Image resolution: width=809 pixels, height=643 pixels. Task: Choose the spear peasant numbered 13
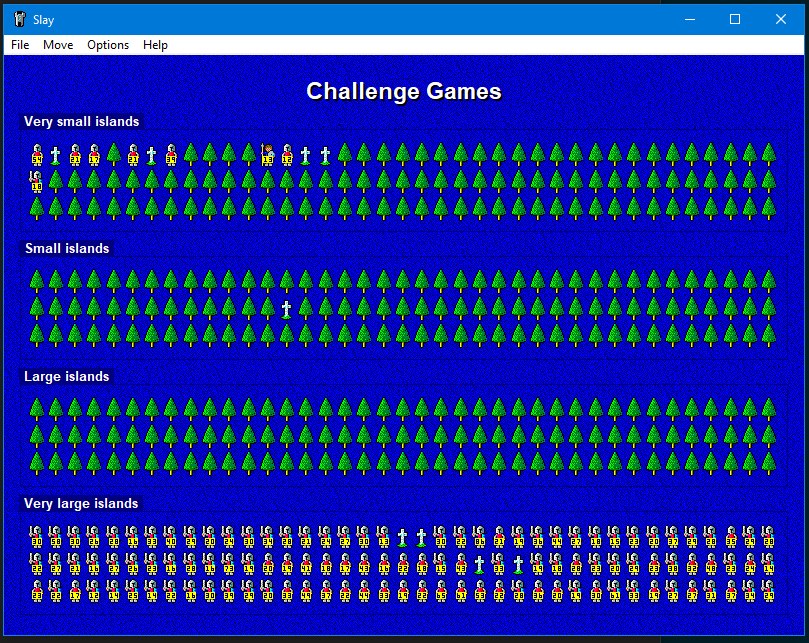(x=267, y=154)
